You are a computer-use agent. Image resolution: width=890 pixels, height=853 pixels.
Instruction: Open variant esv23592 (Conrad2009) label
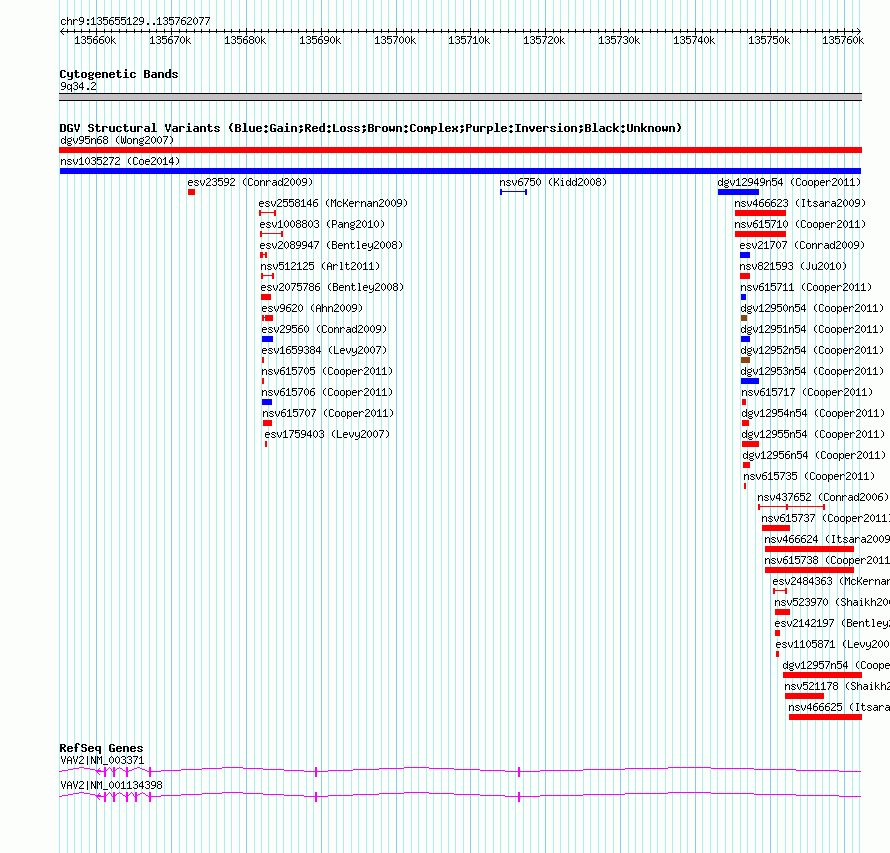pyautogui.click(x=250, y=183)
